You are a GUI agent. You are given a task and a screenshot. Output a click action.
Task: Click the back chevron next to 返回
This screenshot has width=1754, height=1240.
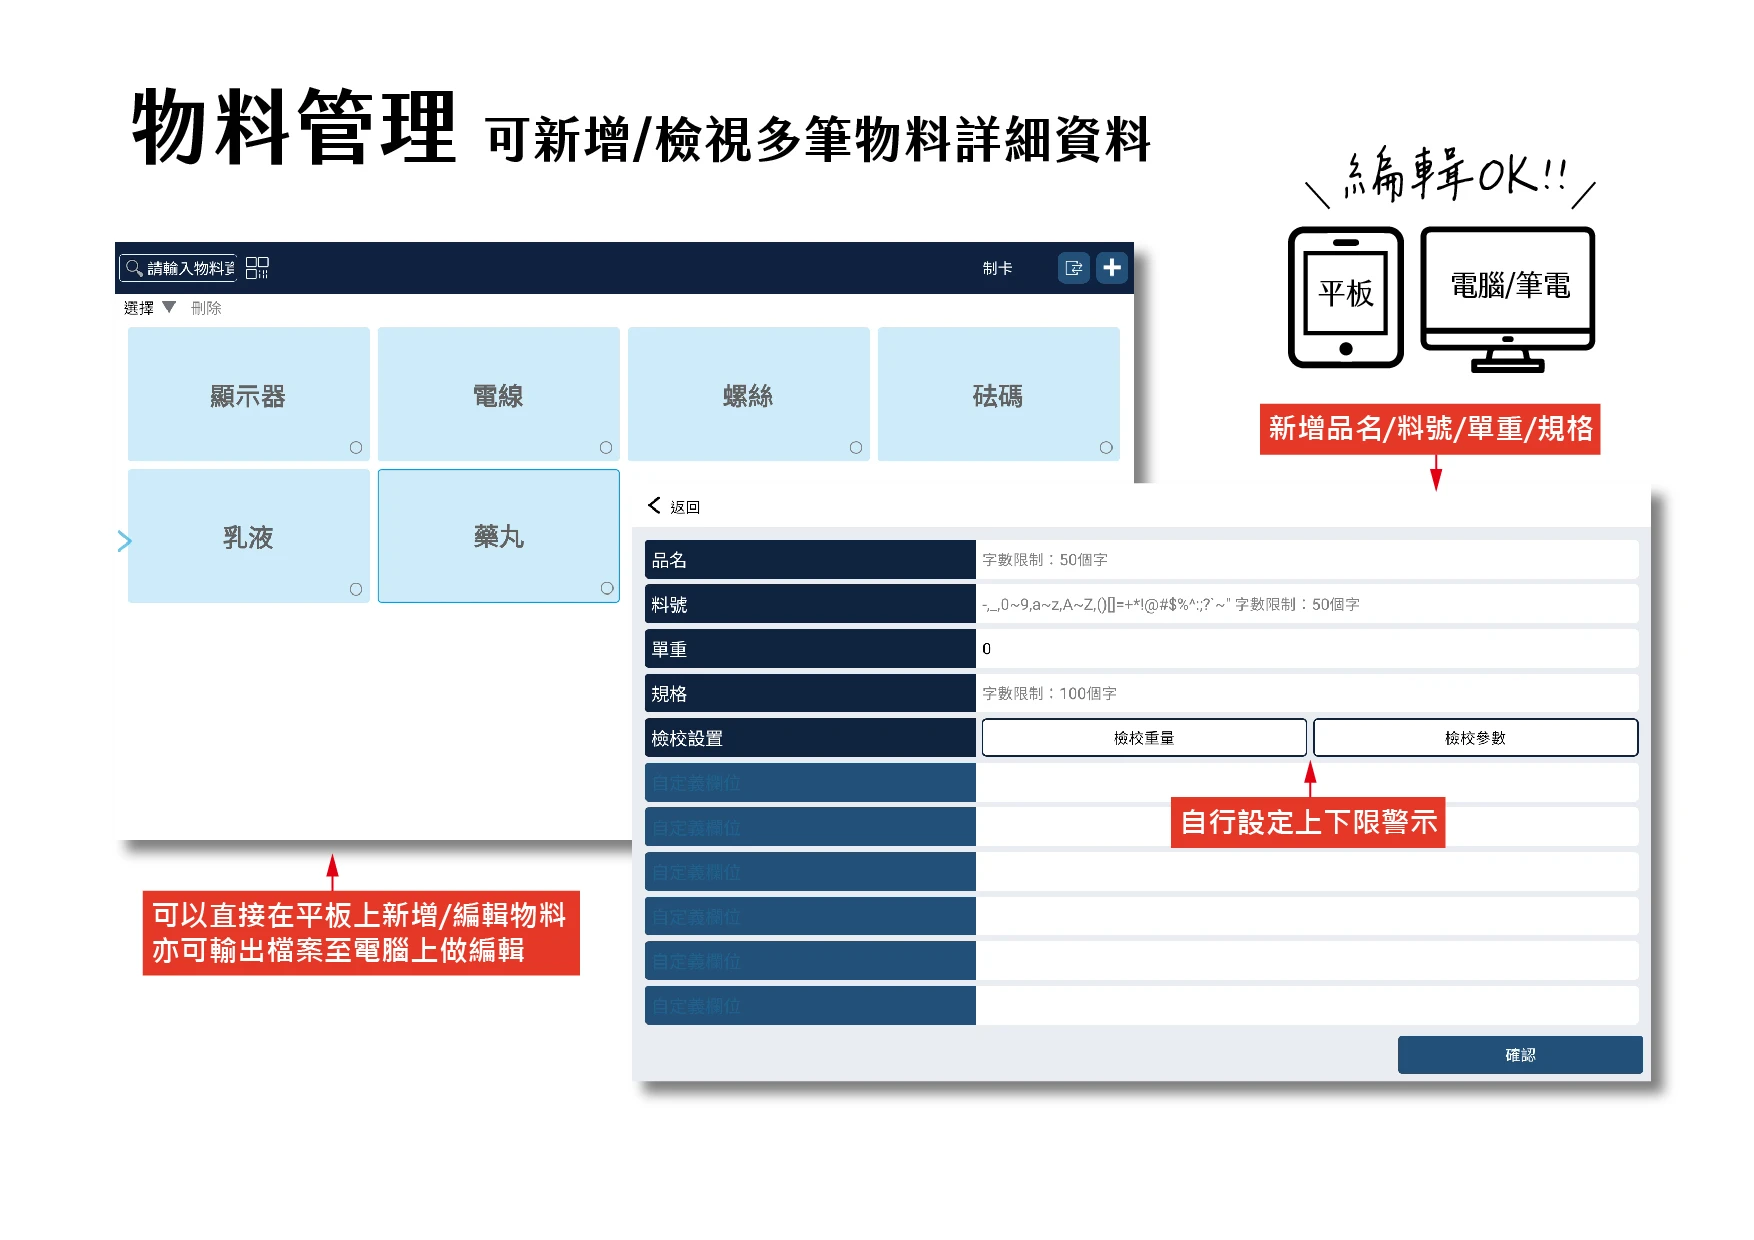coord(654,506)
